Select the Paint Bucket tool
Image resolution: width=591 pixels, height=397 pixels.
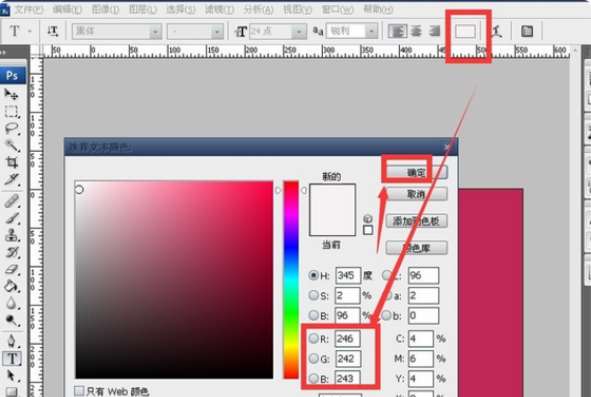pyautogui.click(x=11, y=286)
